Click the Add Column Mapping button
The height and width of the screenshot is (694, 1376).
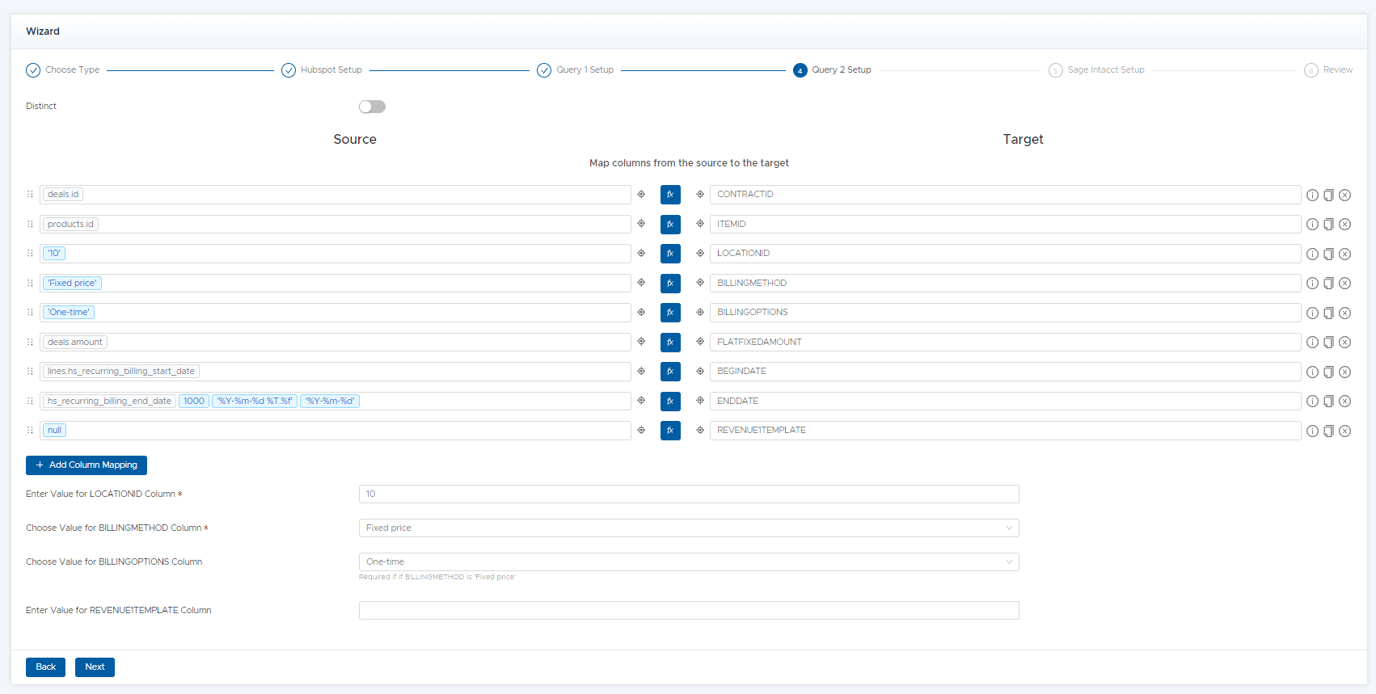point(87,465)
